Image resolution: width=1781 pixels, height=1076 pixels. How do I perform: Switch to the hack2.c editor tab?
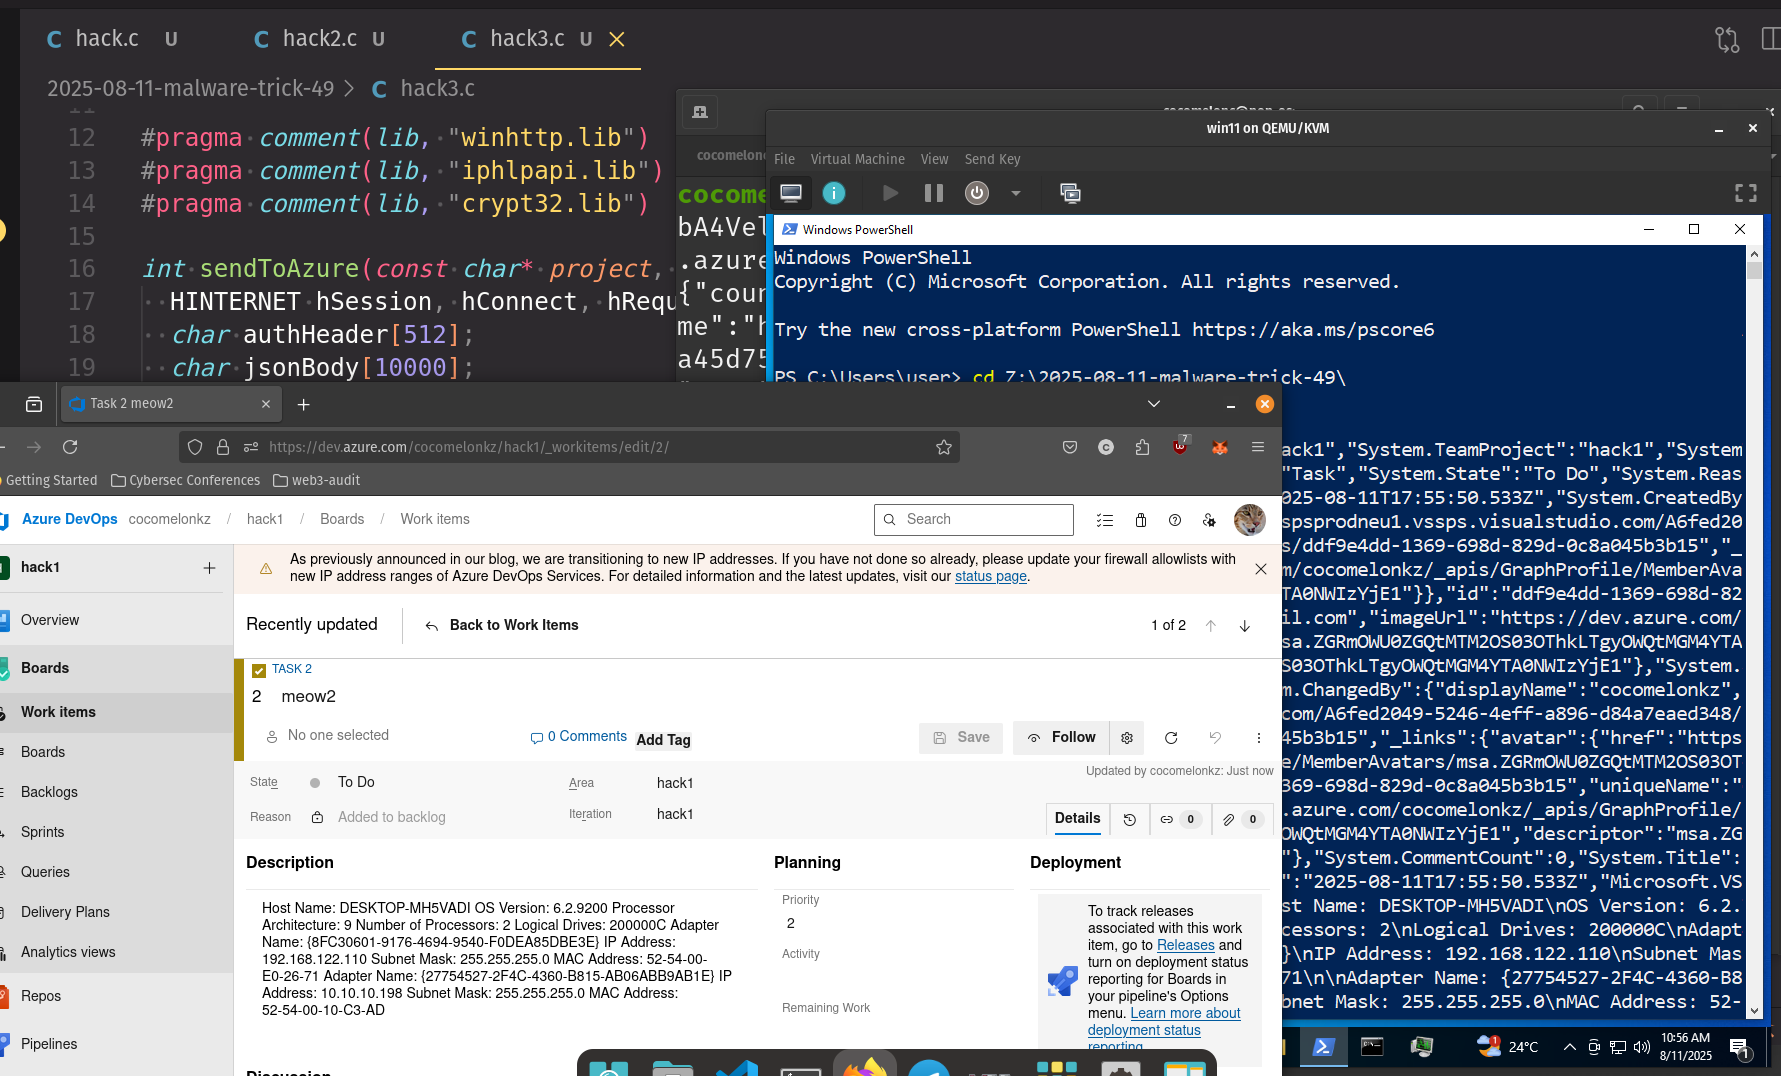pos(320,39)
